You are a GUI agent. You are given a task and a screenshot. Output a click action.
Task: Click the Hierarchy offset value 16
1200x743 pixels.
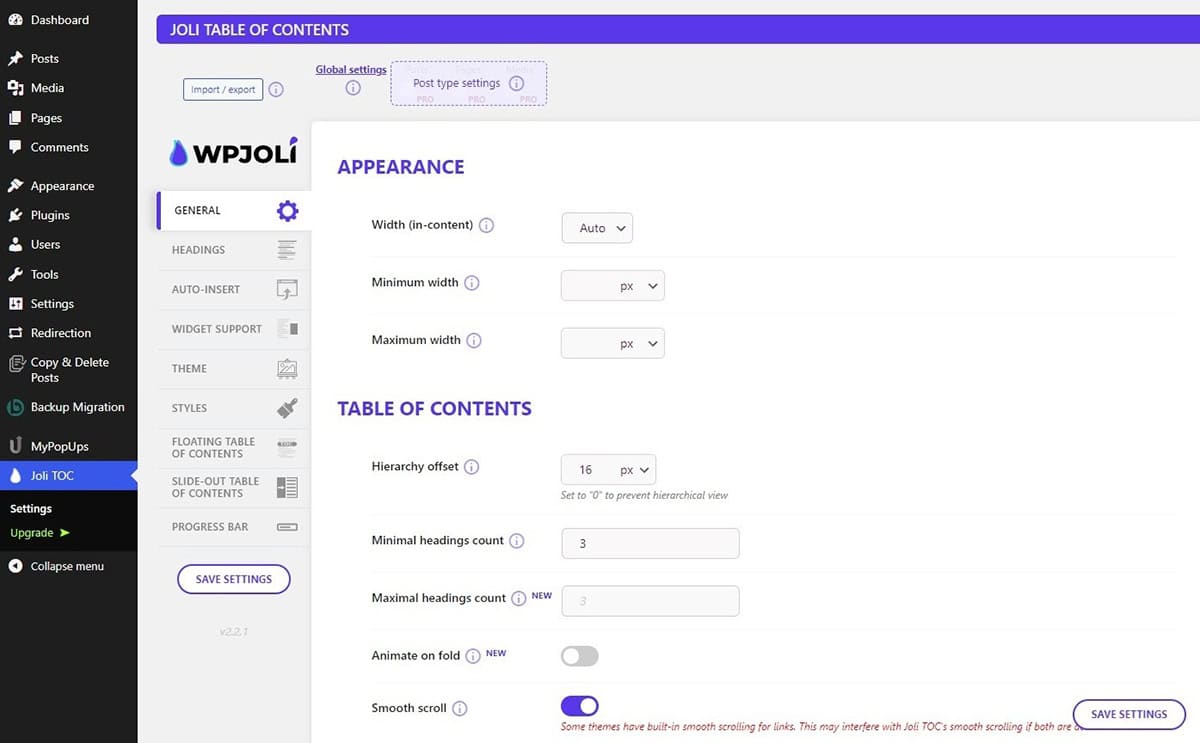[587, 470]
